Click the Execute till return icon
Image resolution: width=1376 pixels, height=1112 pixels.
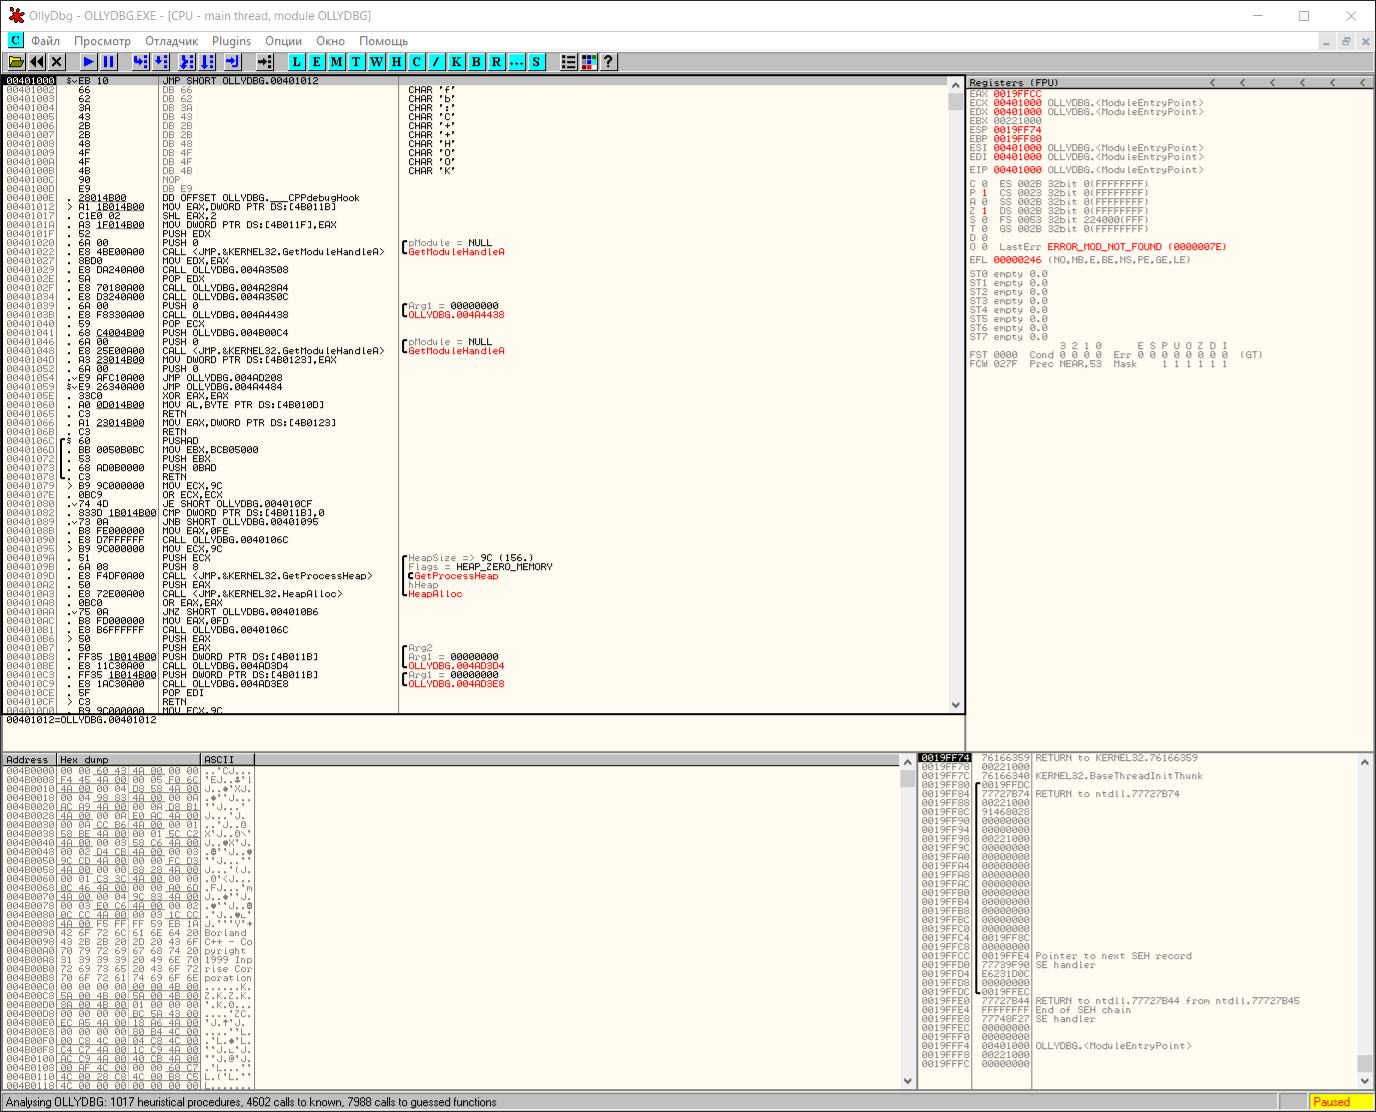pos(233,62)
